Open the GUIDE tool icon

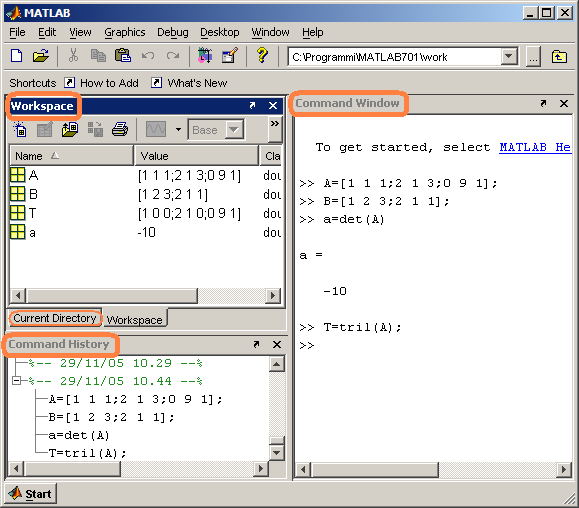pos(230,56)
